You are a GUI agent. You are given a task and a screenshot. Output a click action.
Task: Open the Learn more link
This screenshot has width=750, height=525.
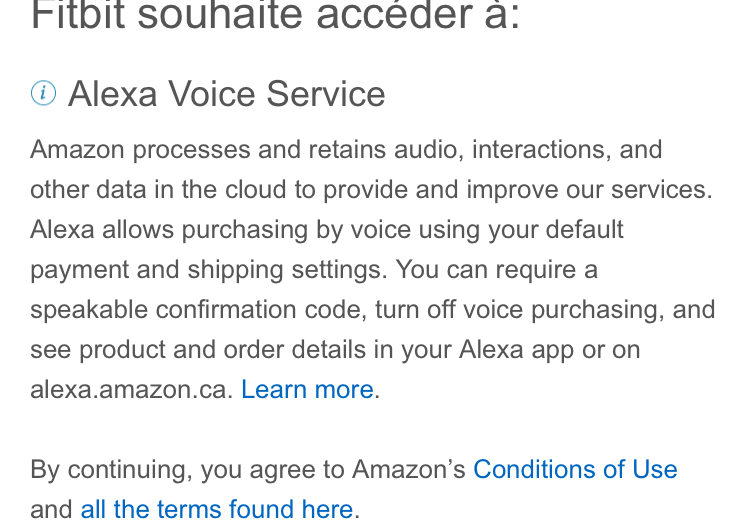pos(307,389)
